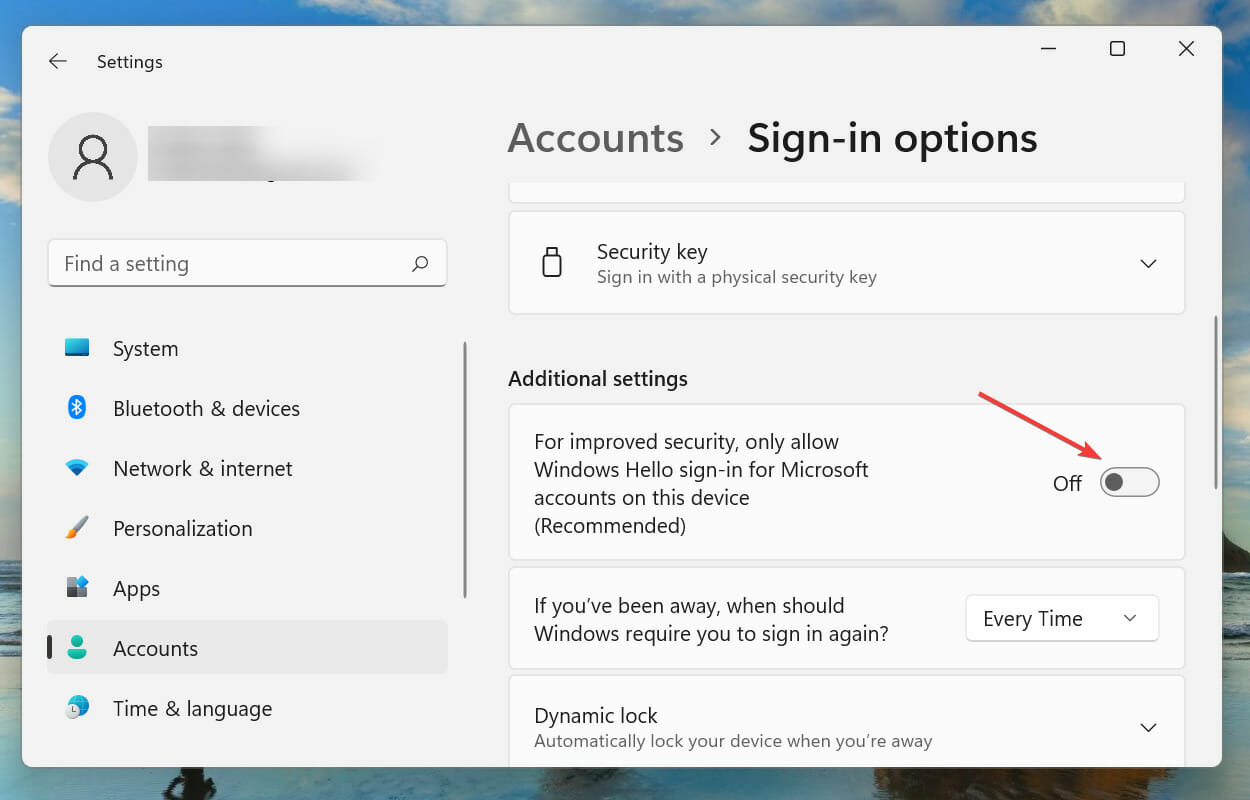Select the System monitor icon
Viewport: 1250px width, 800px height.
click(x=77, y=348)
